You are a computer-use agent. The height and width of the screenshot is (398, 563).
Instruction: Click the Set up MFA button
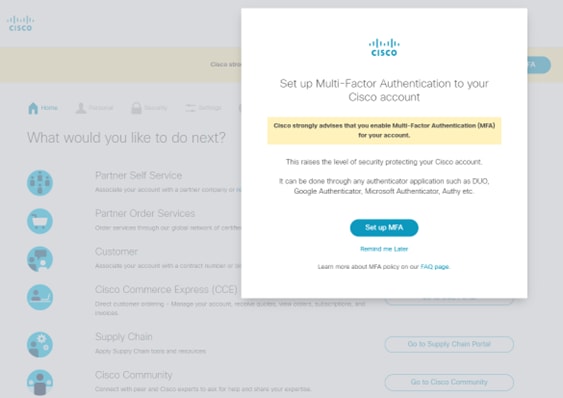(384, 228)
